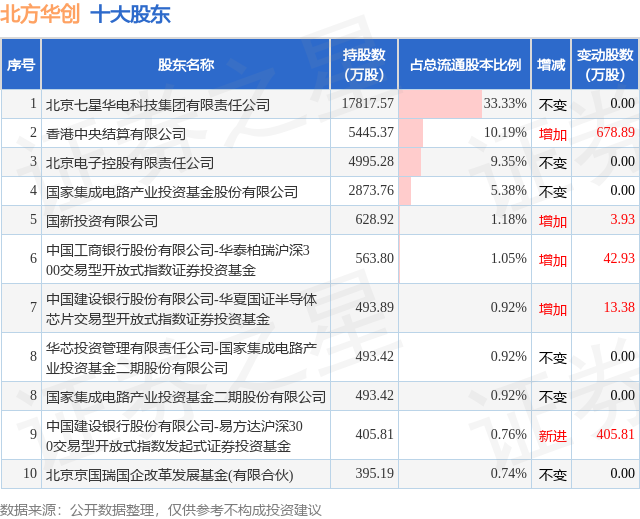Click the 华夏国证半导体芯片 fund shareholder name
Viewport: 640px width, 519px height.
[x=181, y=309]
